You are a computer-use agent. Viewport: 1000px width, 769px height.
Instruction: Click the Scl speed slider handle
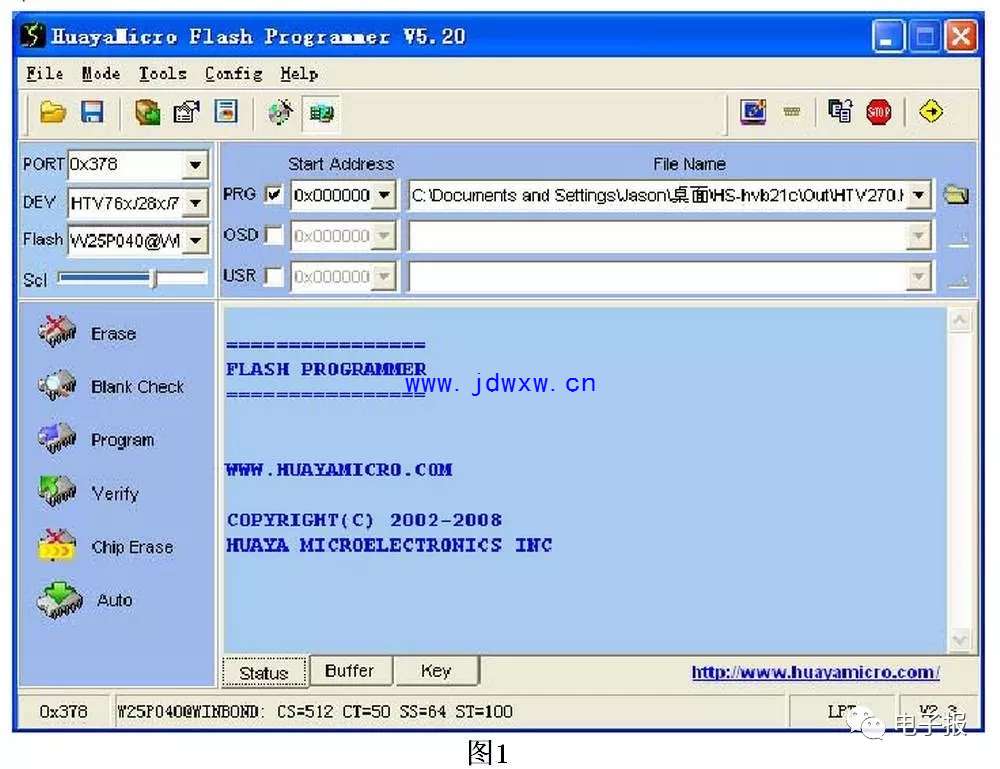pyautogui.click(x=153, y=279)
